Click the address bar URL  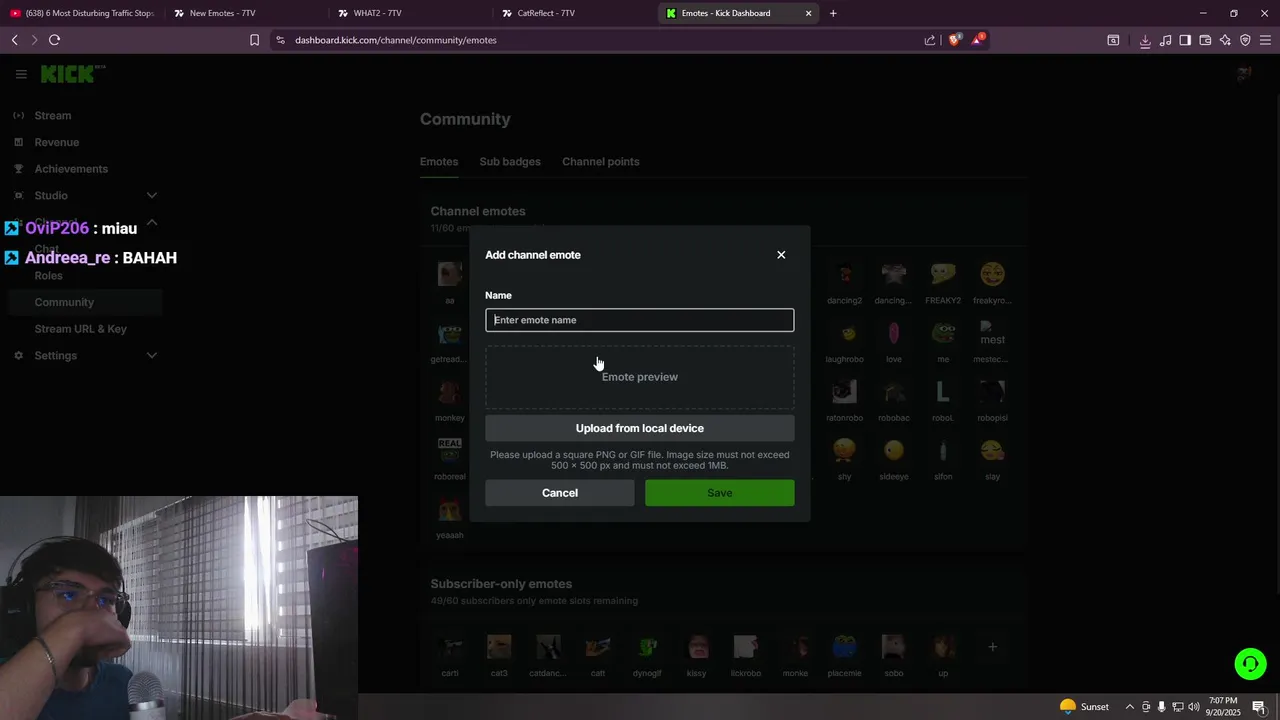click(395, 40)
